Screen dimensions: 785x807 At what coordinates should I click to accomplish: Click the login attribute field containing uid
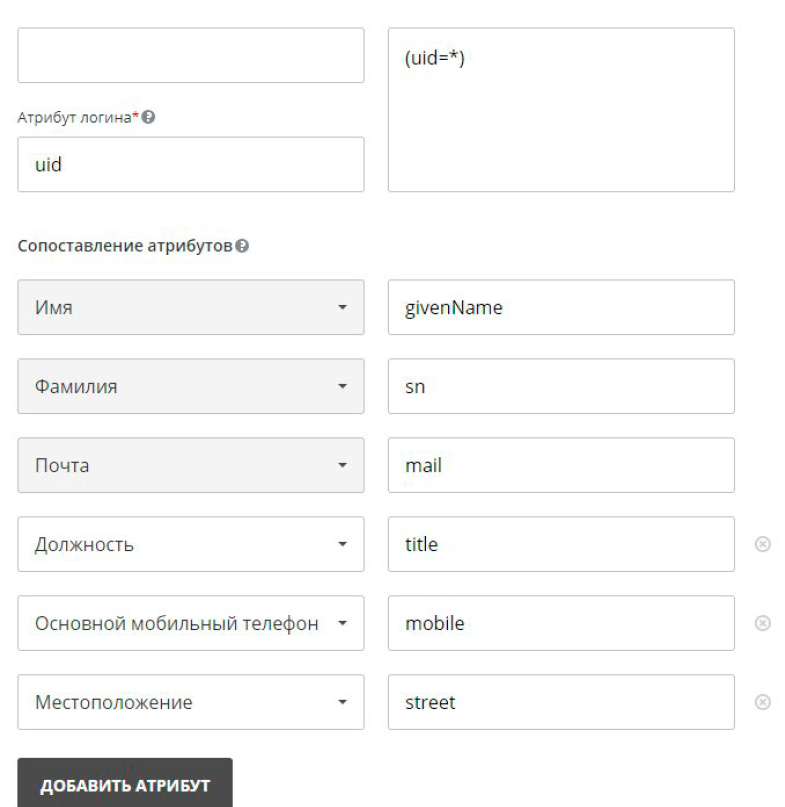(191, 164)
